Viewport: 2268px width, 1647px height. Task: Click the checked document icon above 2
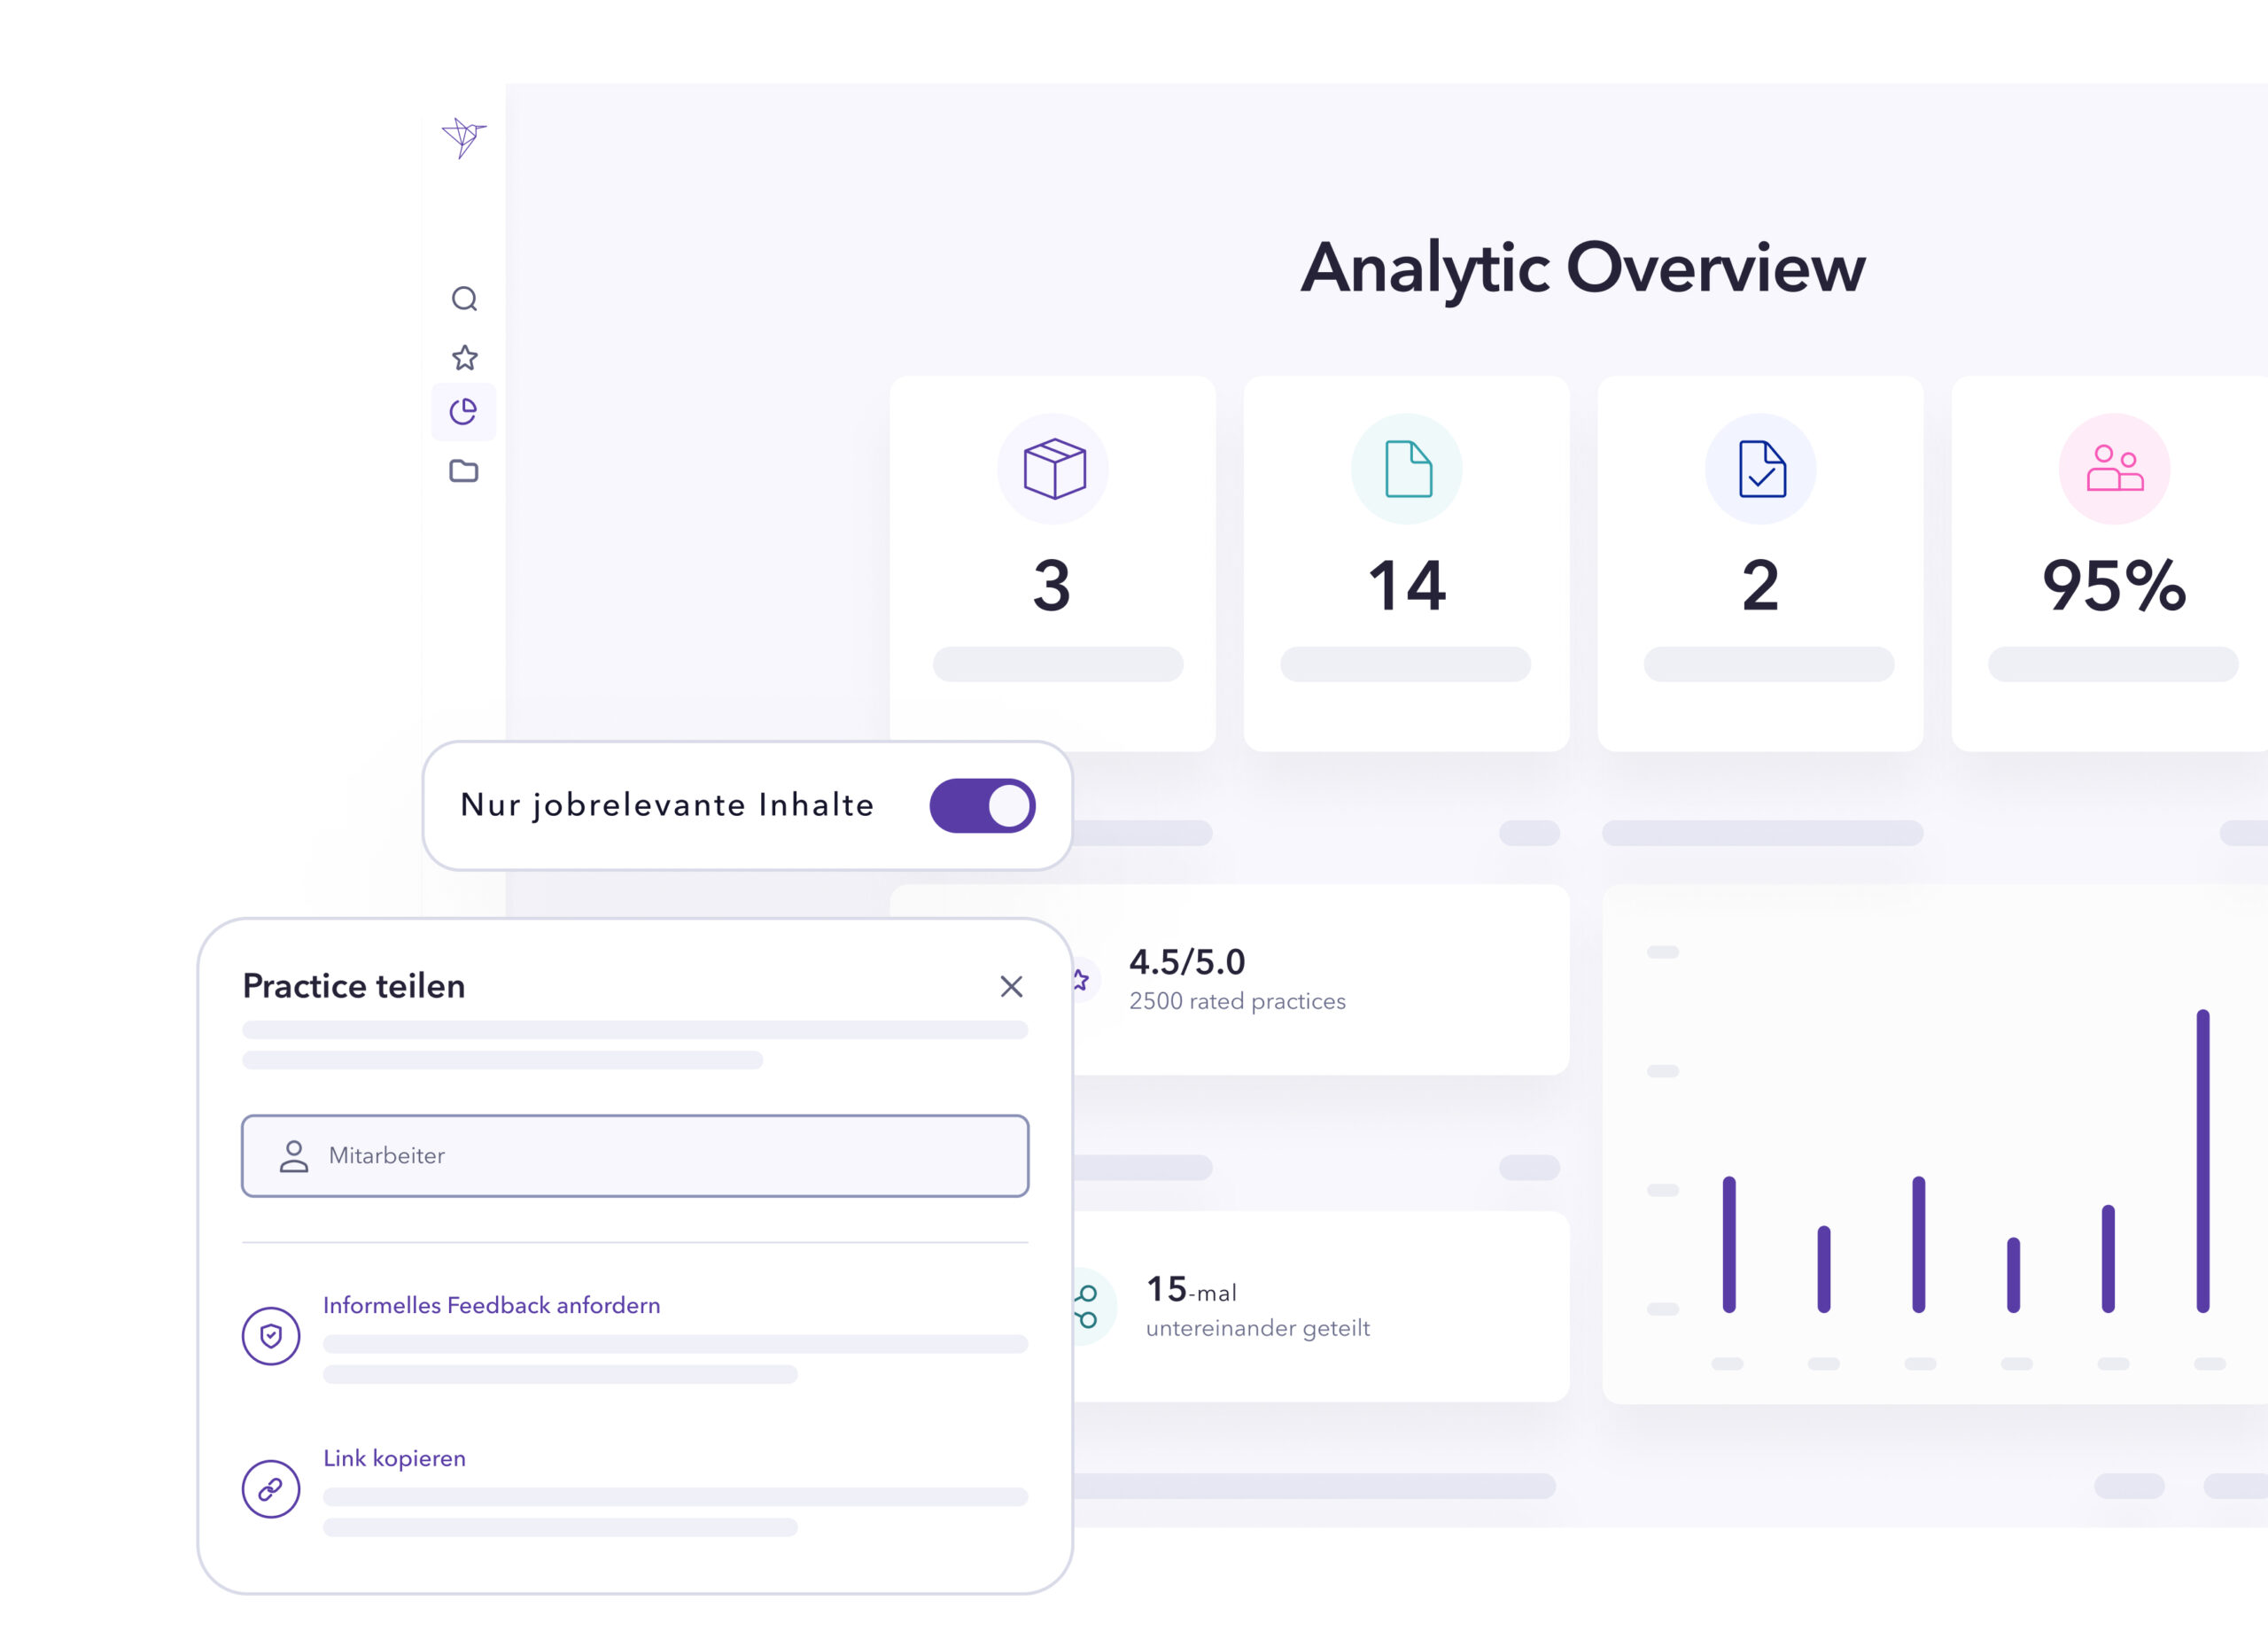tap(1761, 469)
